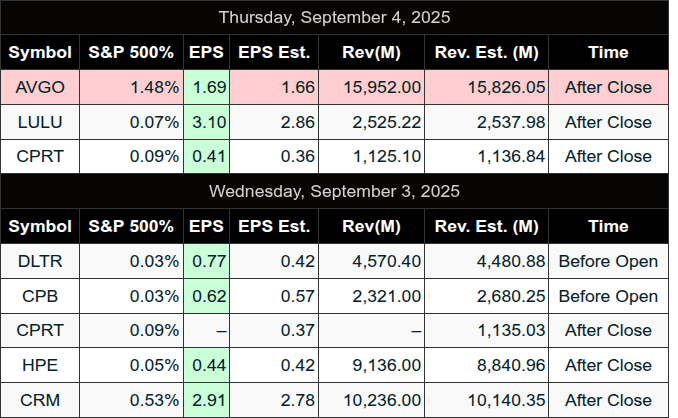Click LULU's After Close time cell
Screen dimensions: 678x418
[x=608, y=122]
